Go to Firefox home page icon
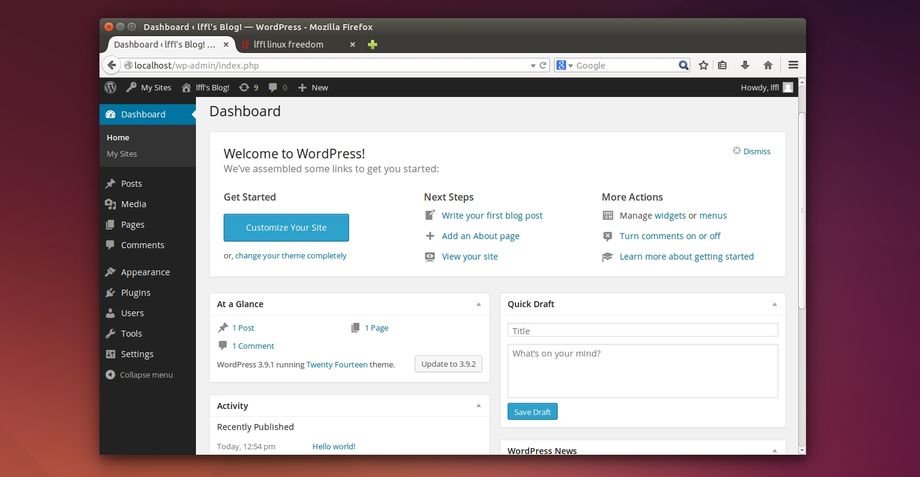Viewport: 920px width, 477px height. coord(768,65)
